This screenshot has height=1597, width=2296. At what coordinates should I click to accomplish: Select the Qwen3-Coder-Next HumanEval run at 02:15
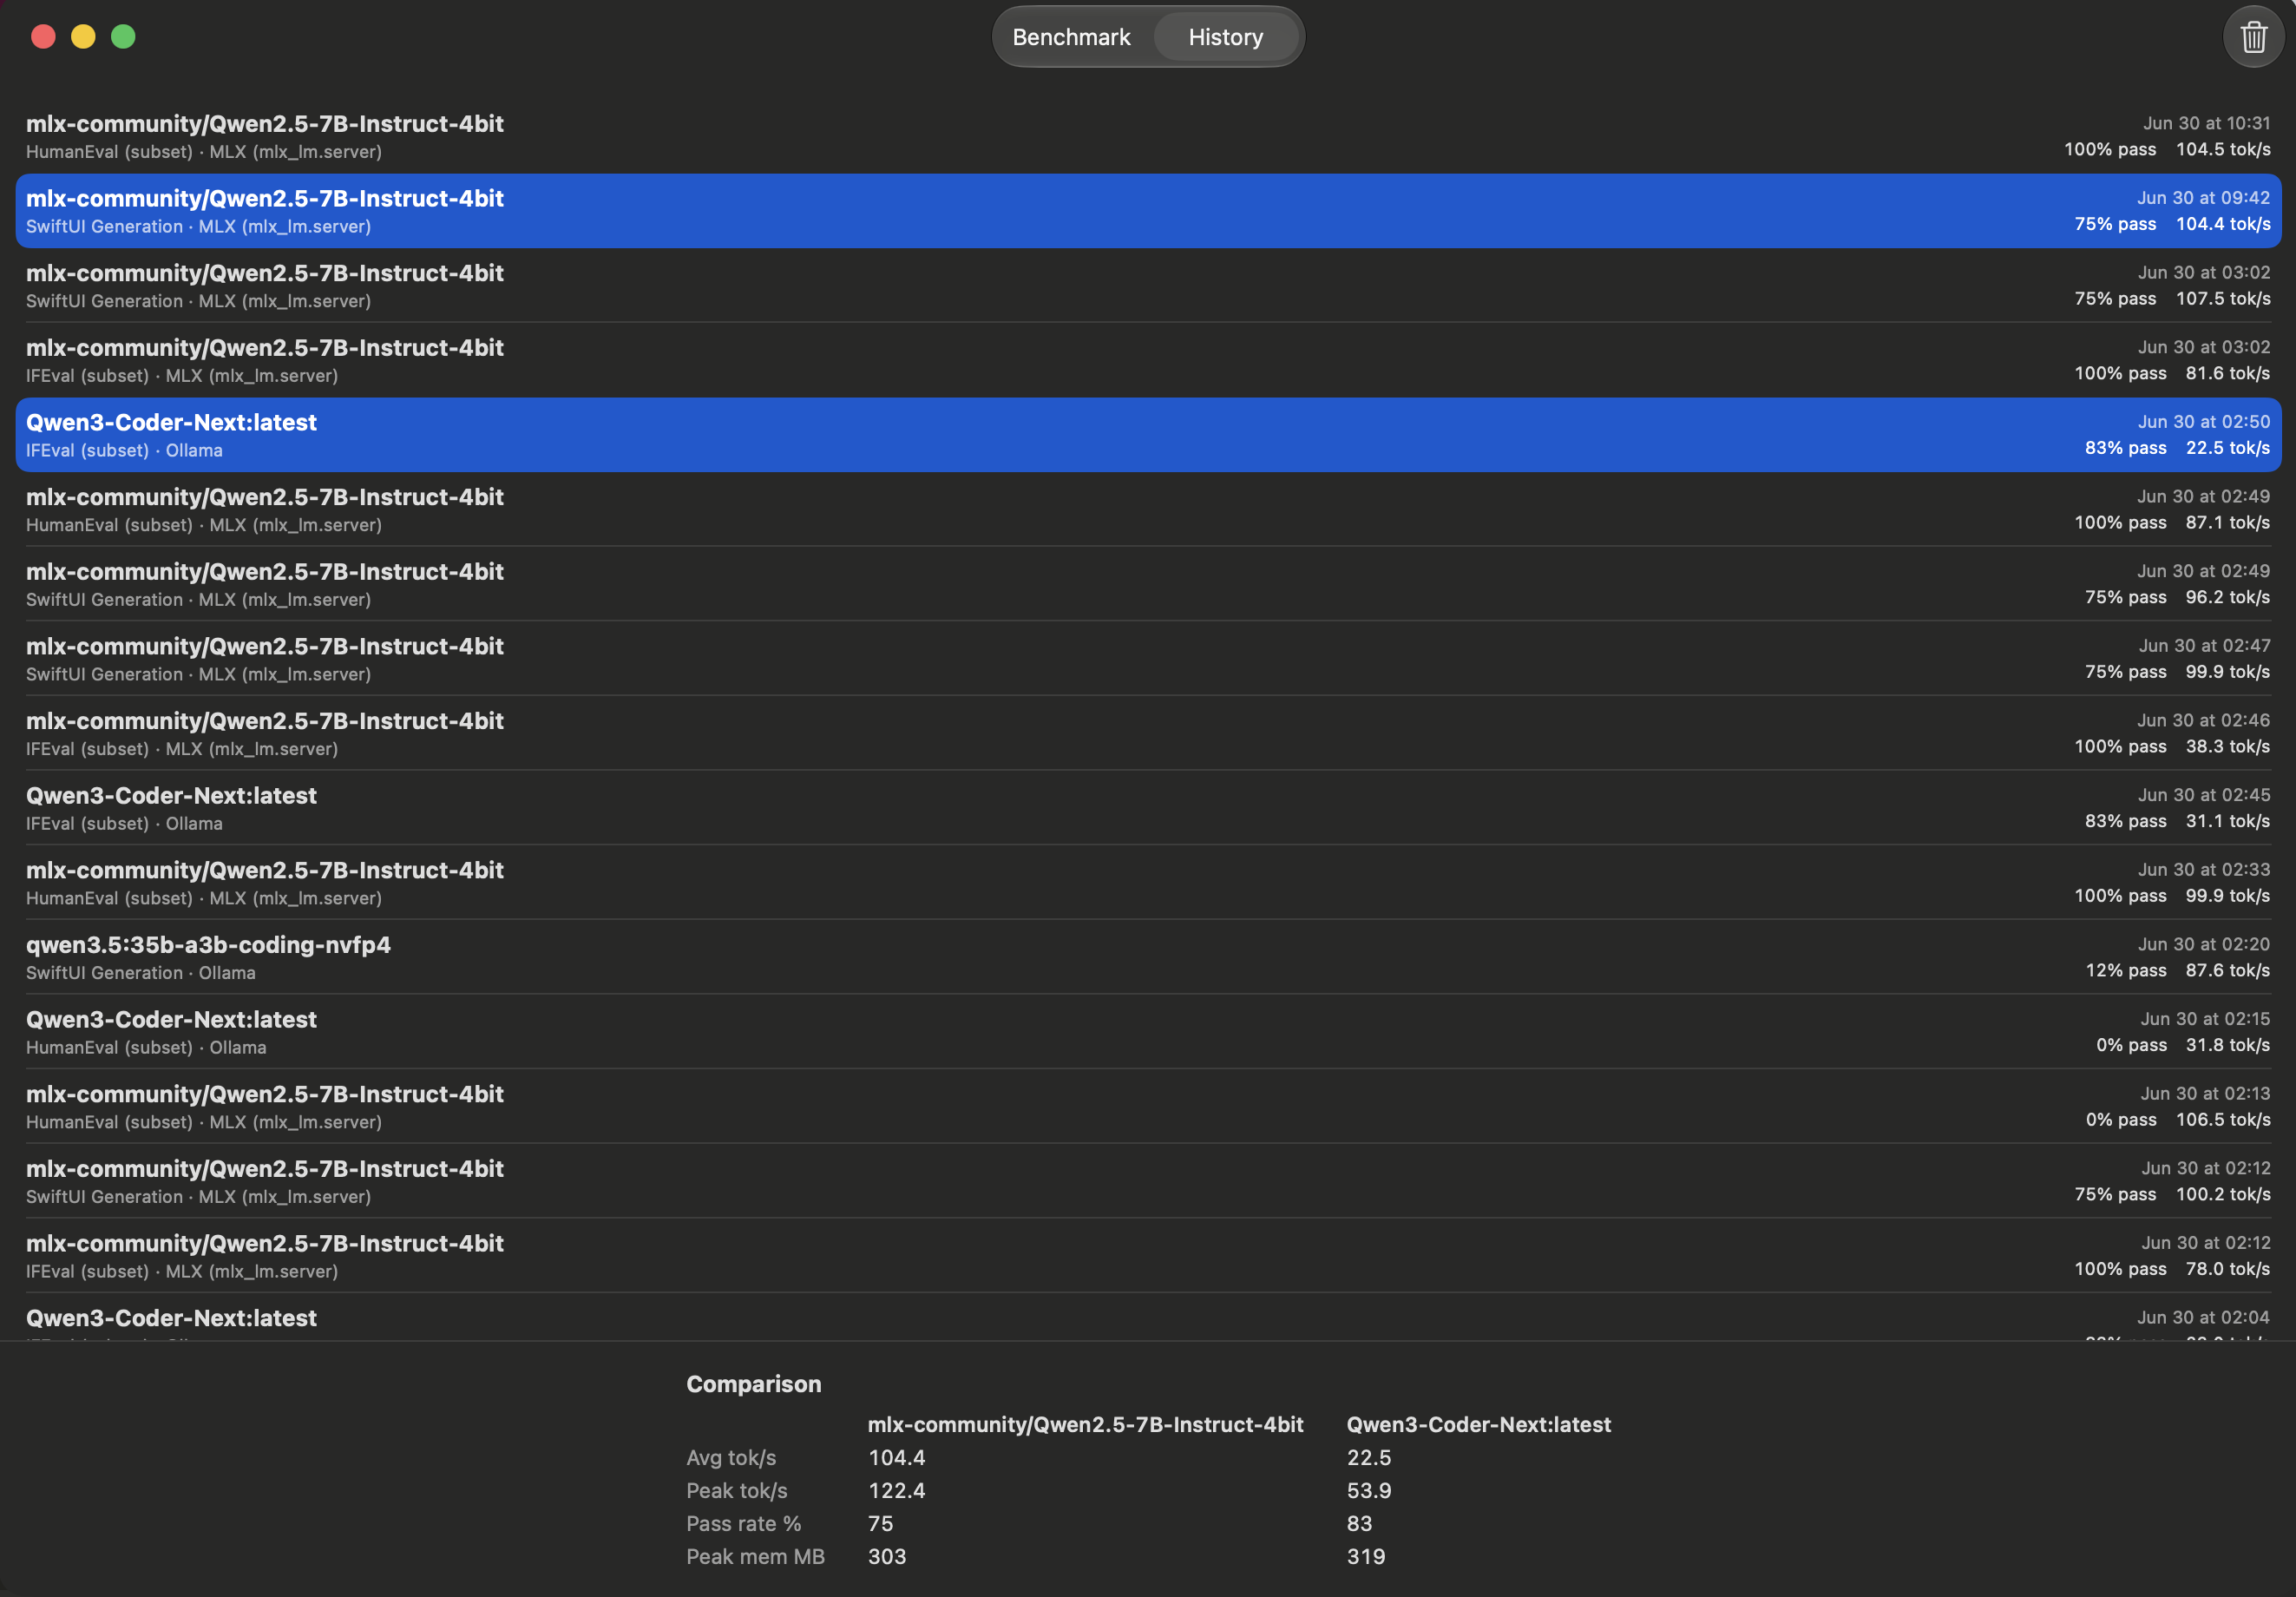[x=1148, y=1032]
